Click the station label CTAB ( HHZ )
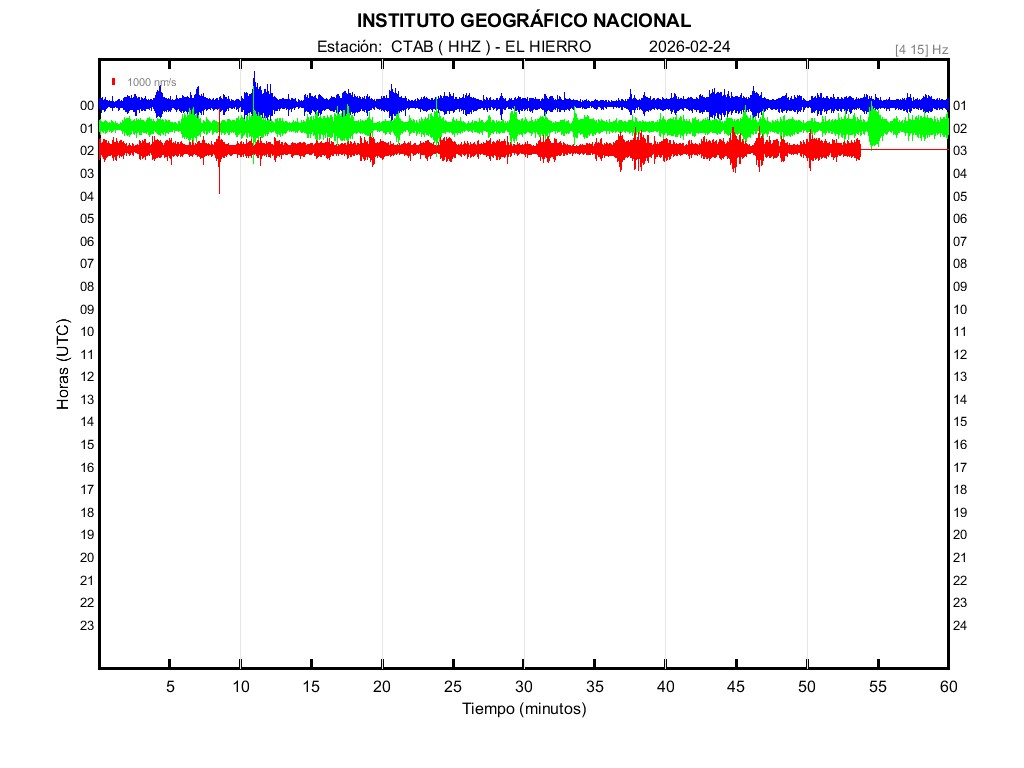 [x=439, y=47]
